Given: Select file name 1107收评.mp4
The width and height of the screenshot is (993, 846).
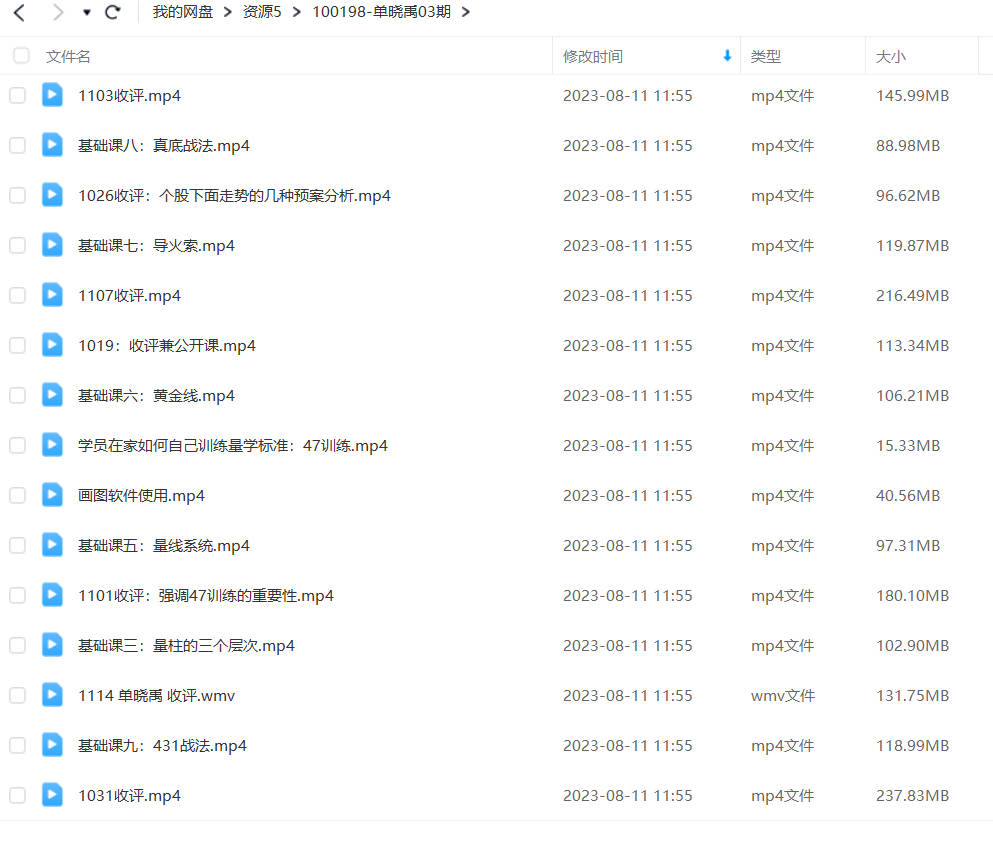Looking at the screenshot, I should point(129,296).
